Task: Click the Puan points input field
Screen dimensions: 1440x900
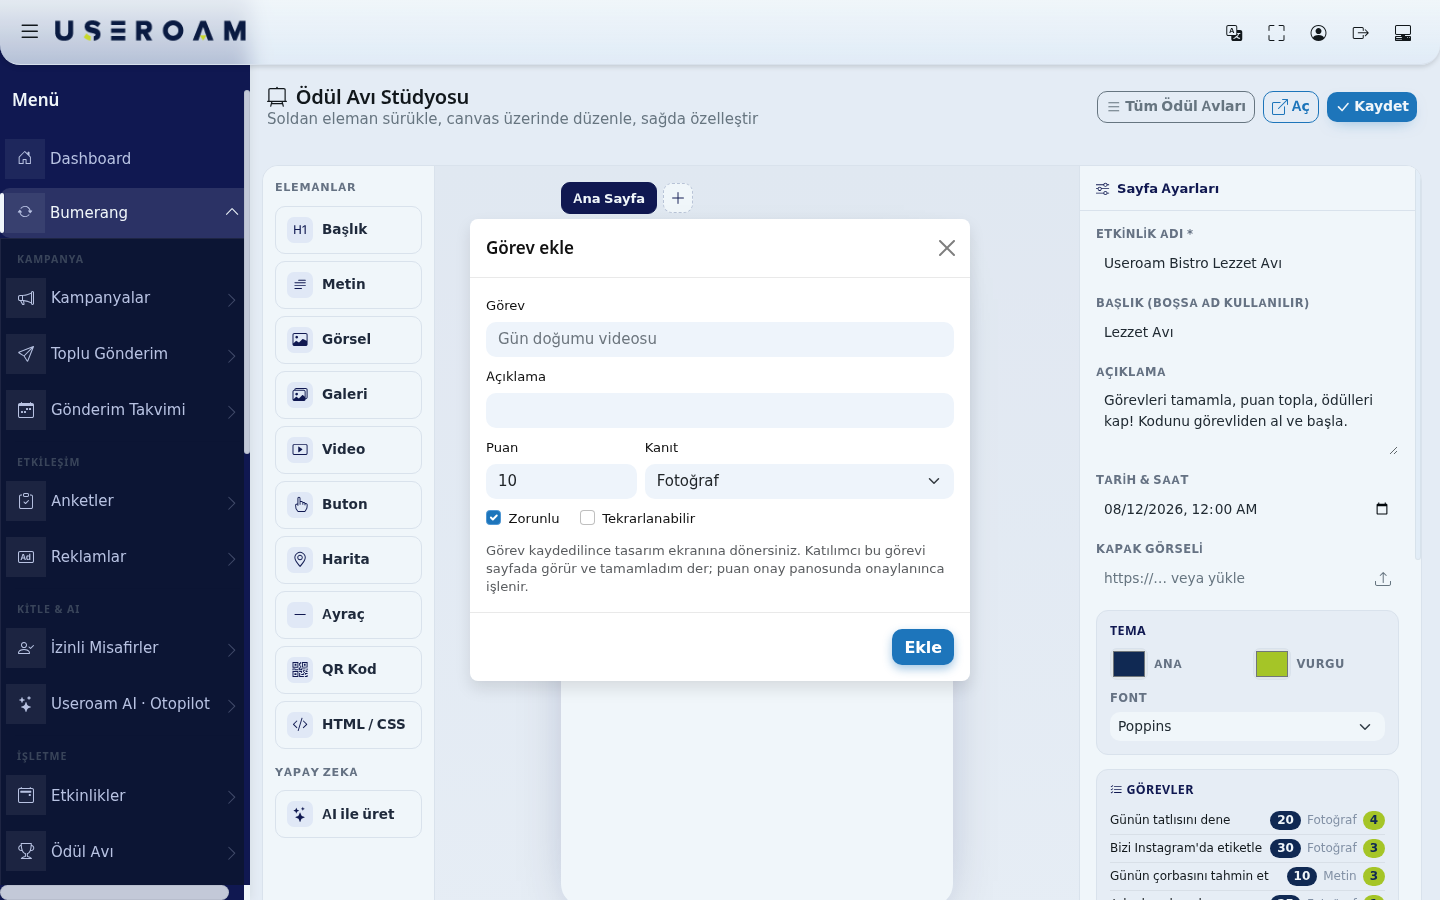Action: pos(561,481)
